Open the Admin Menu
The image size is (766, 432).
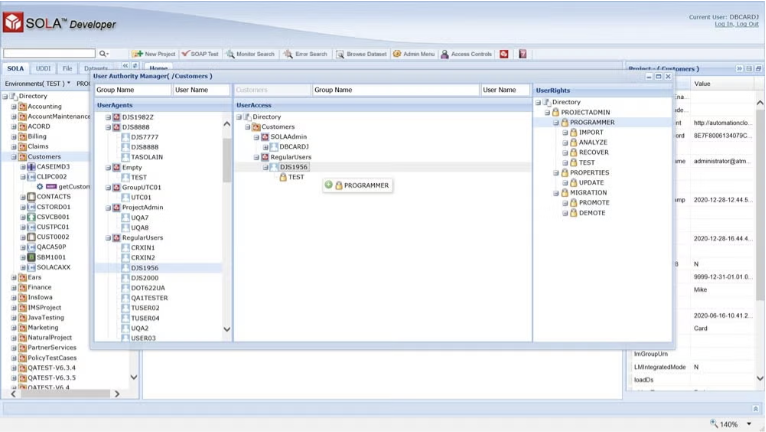414,54
